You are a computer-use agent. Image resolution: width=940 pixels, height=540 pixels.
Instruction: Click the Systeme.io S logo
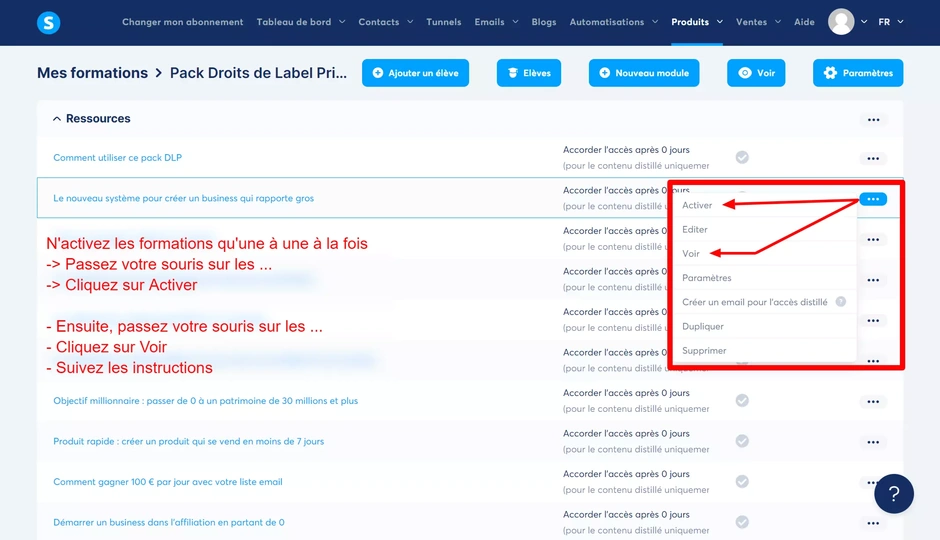pos(49,23)
